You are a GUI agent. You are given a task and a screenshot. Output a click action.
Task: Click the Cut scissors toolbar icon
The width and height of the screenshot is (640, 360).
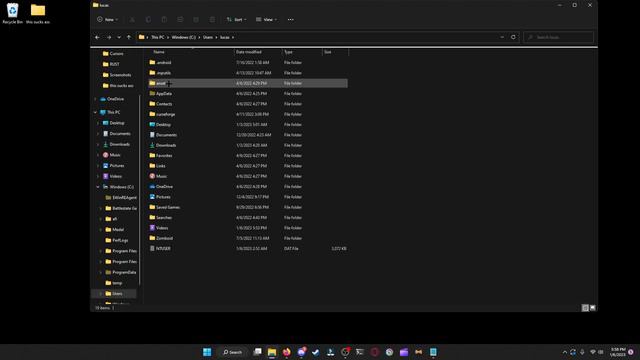tap(132, 20)
